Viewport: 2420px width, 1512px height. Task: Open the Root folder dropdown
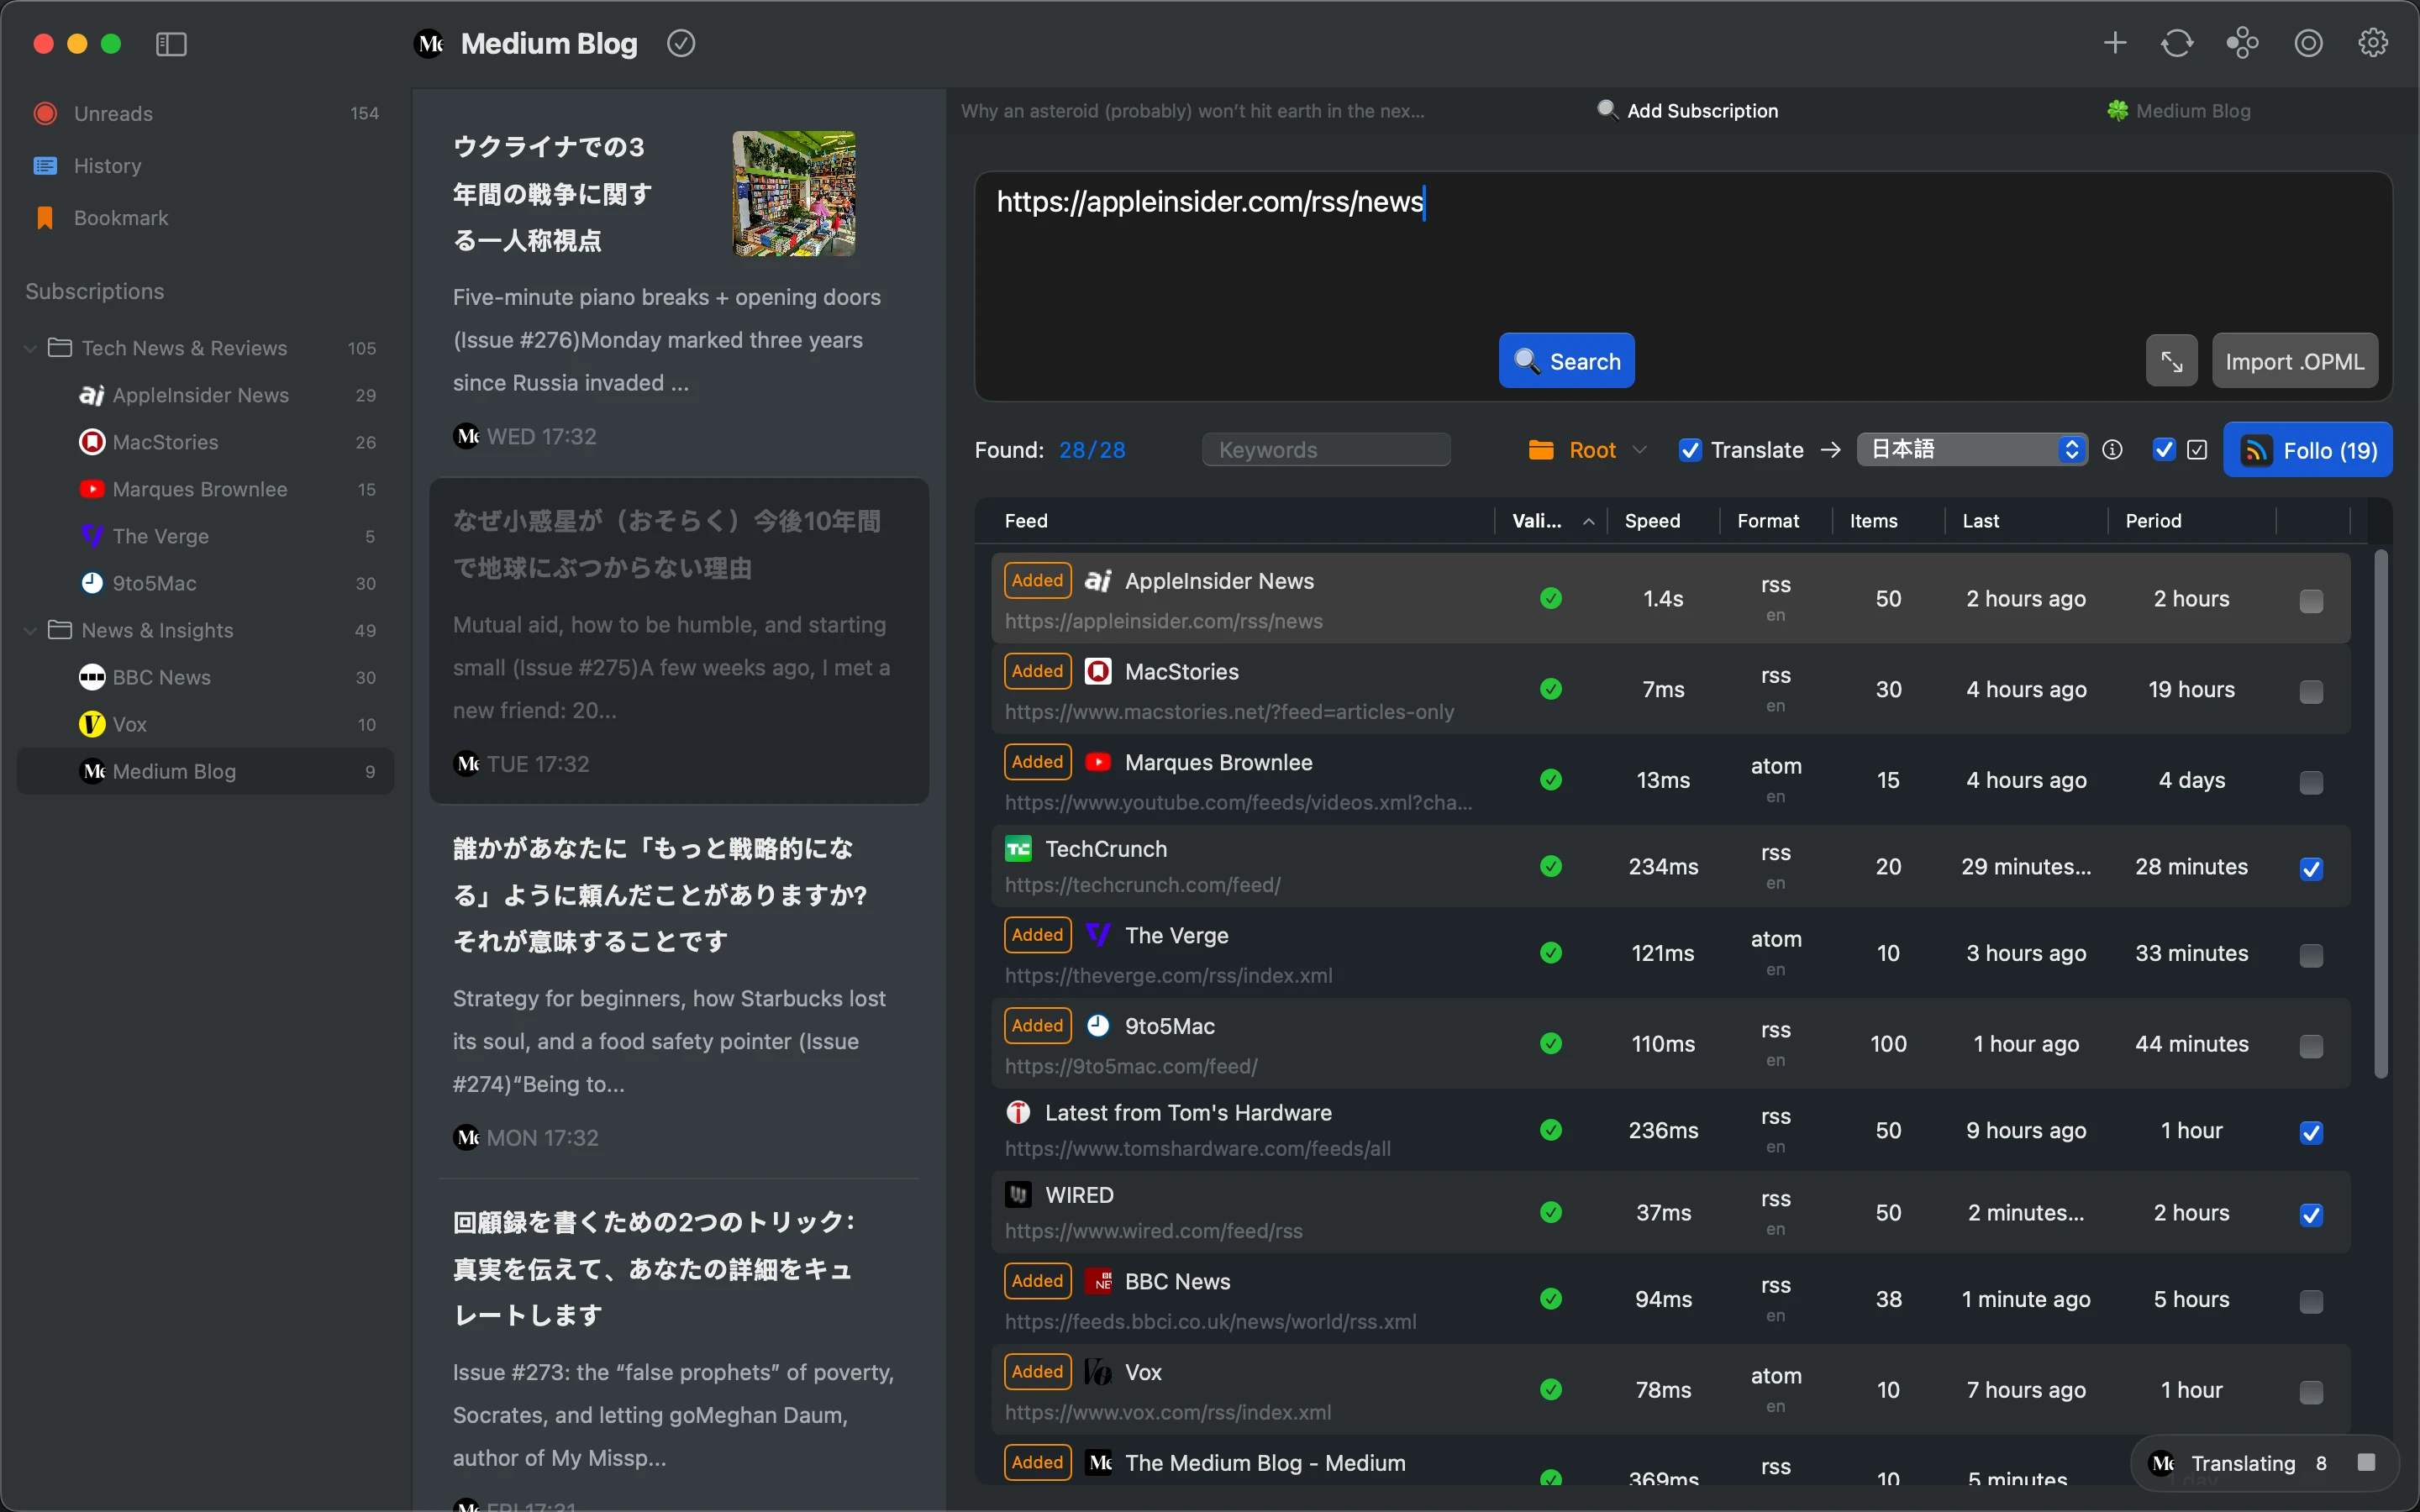pos(1587,449)
